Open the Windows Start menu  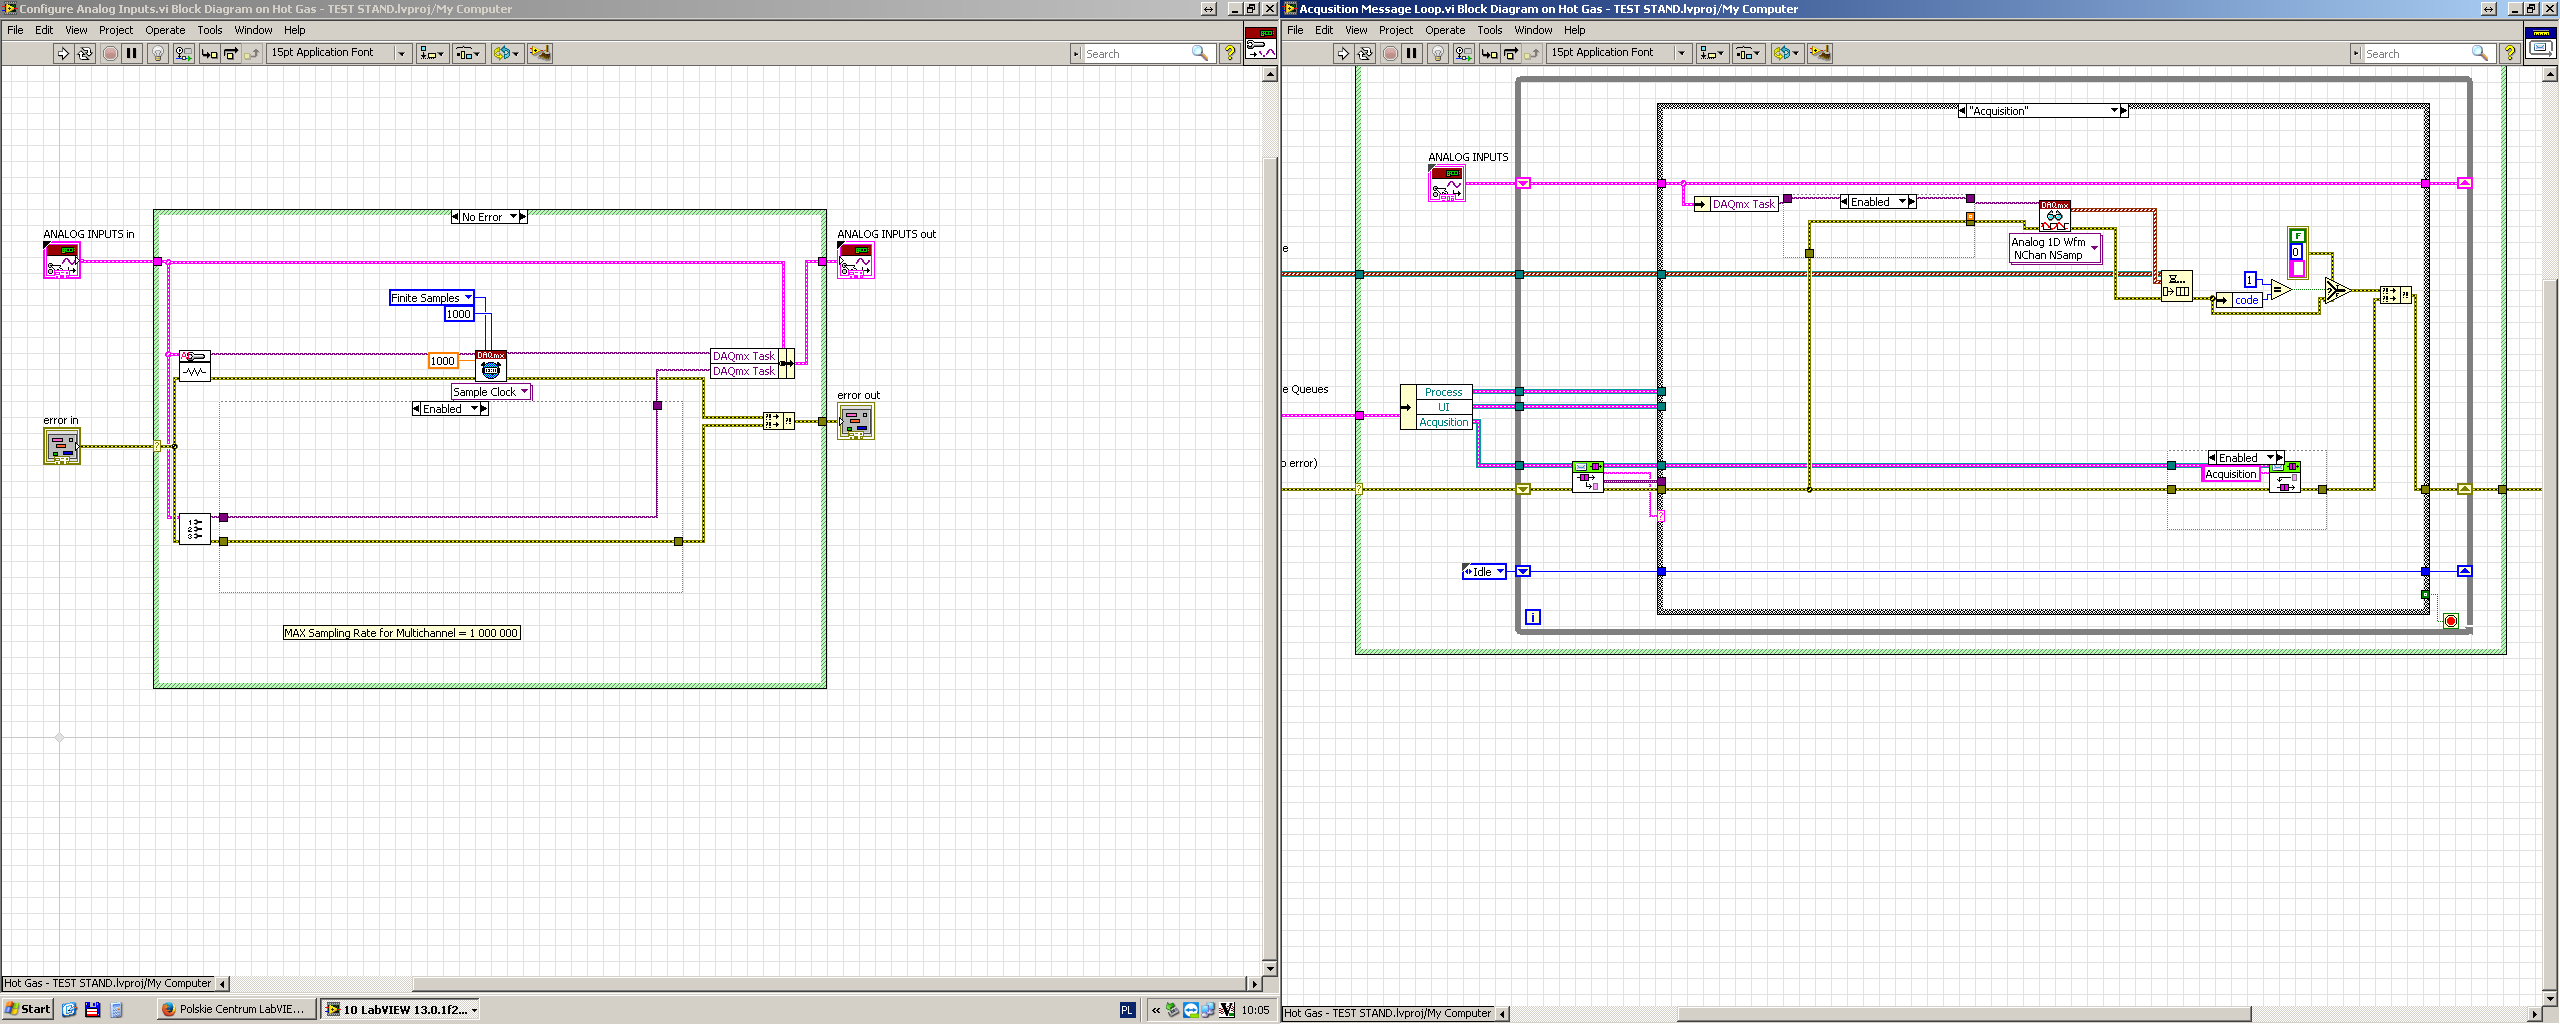pos(28,1009)
